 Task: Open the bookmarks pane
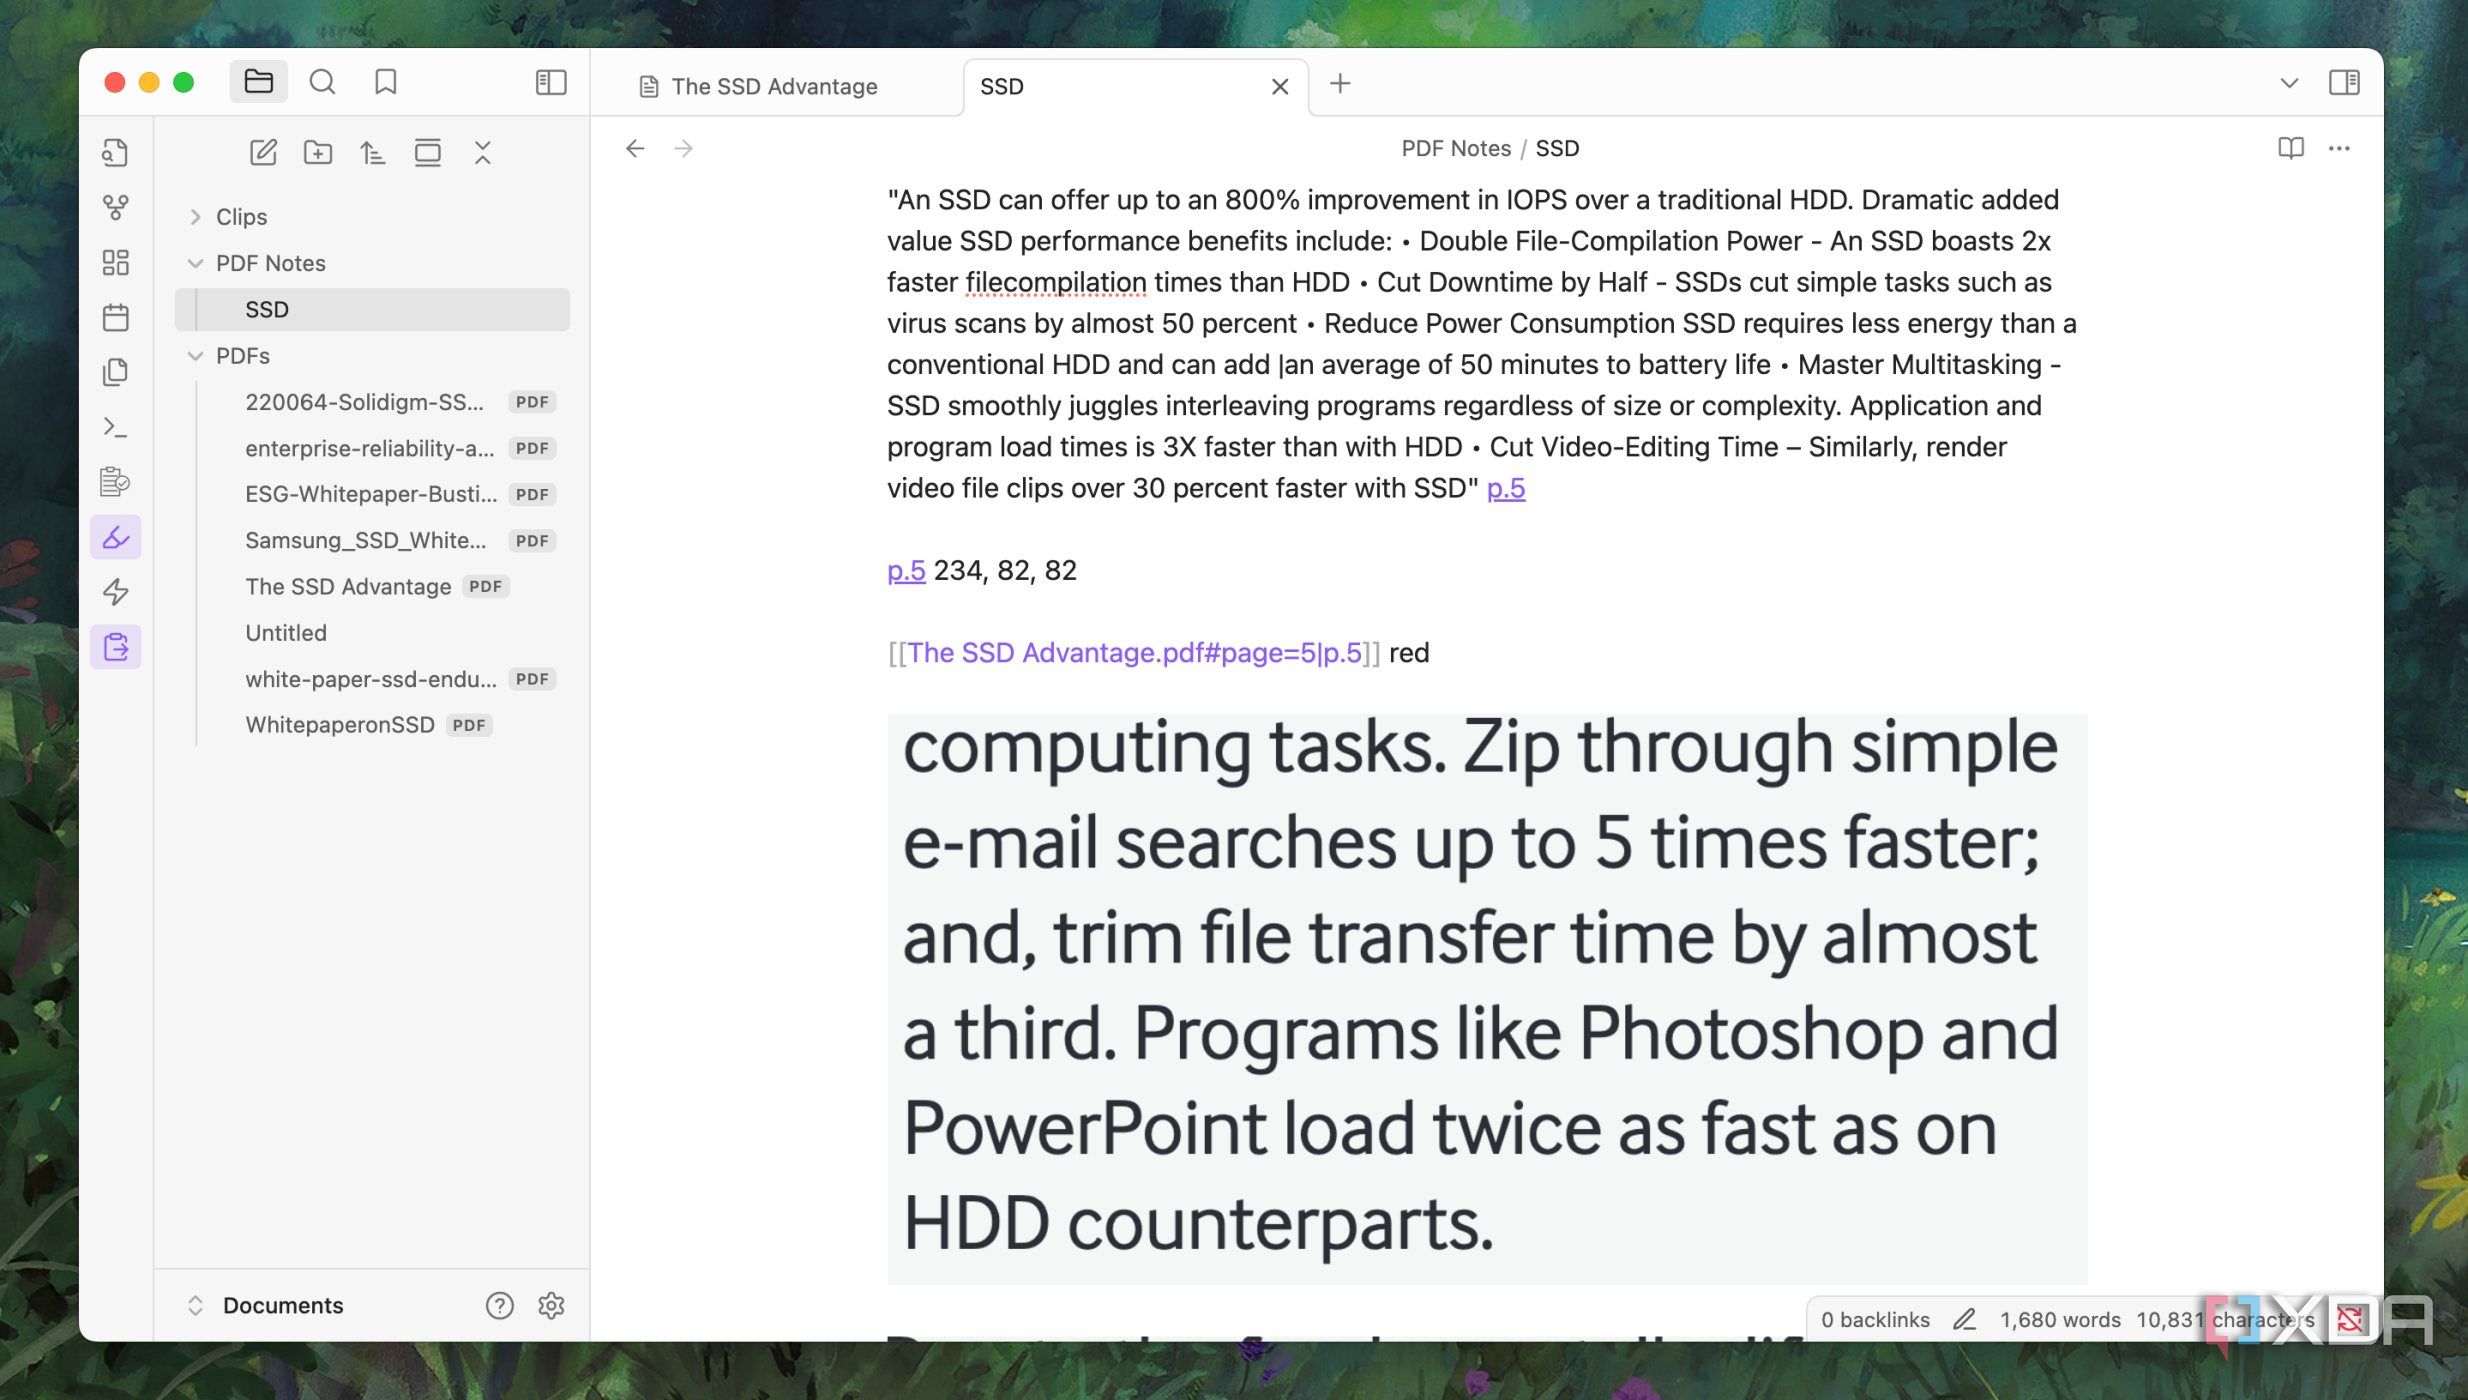[x=385, y=82]
